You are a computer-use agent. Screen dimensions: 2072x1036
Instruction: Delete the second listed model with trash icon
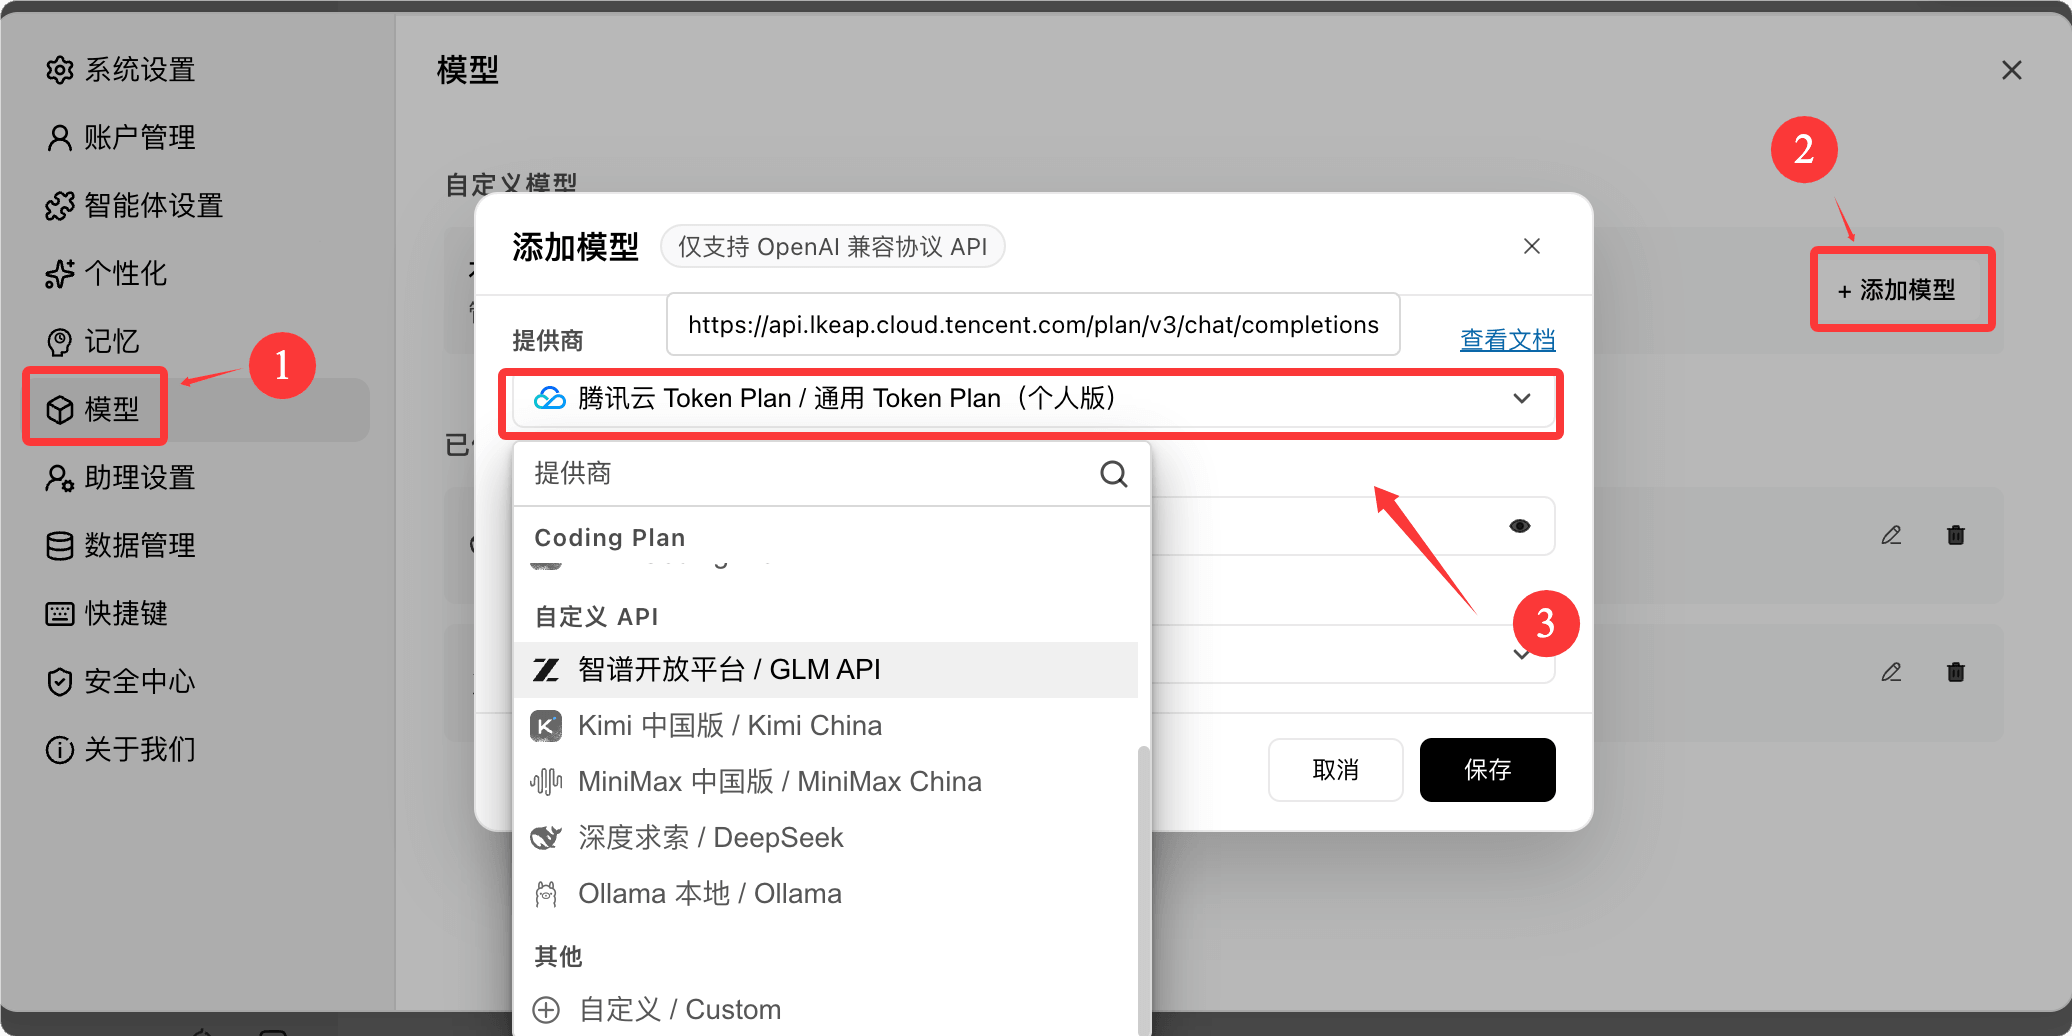point(1956,672)
